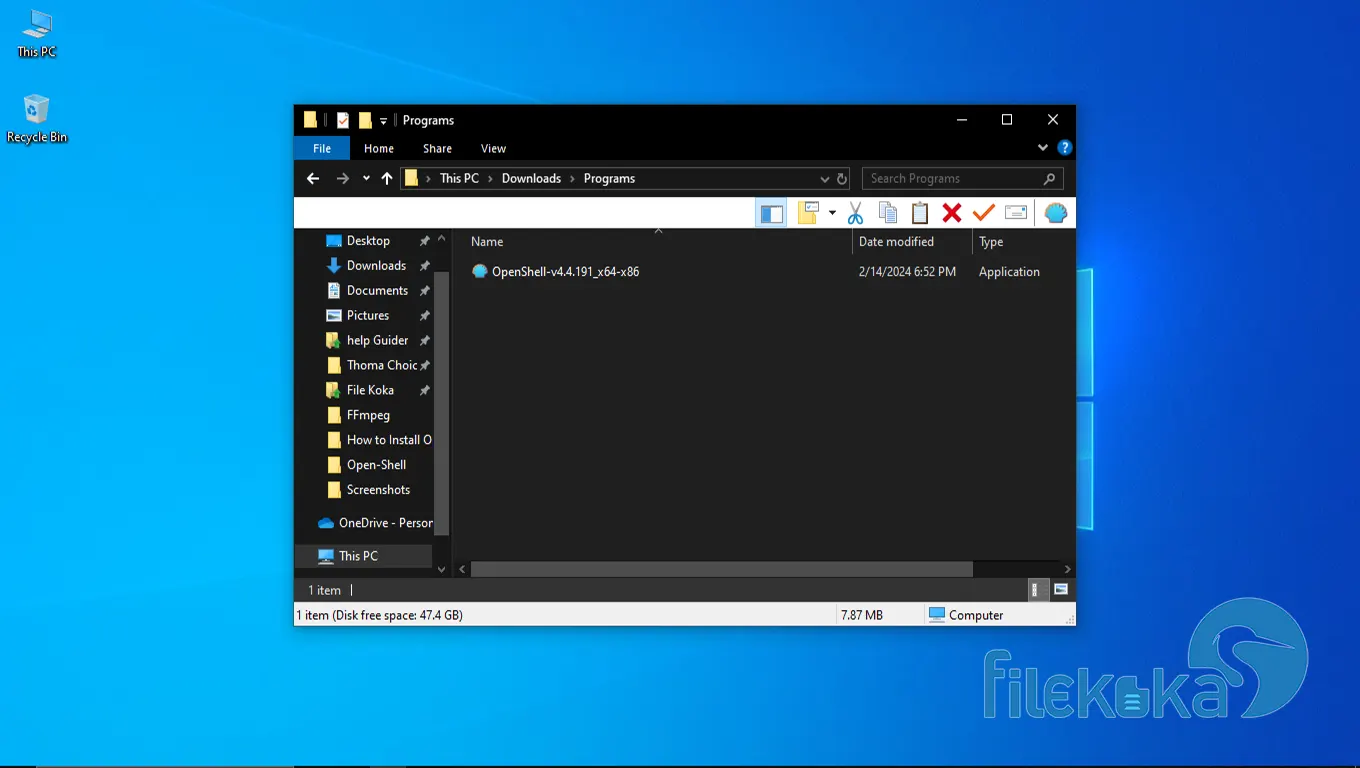
Task: Click This PC in address breadcrumb
Action: 459,179
